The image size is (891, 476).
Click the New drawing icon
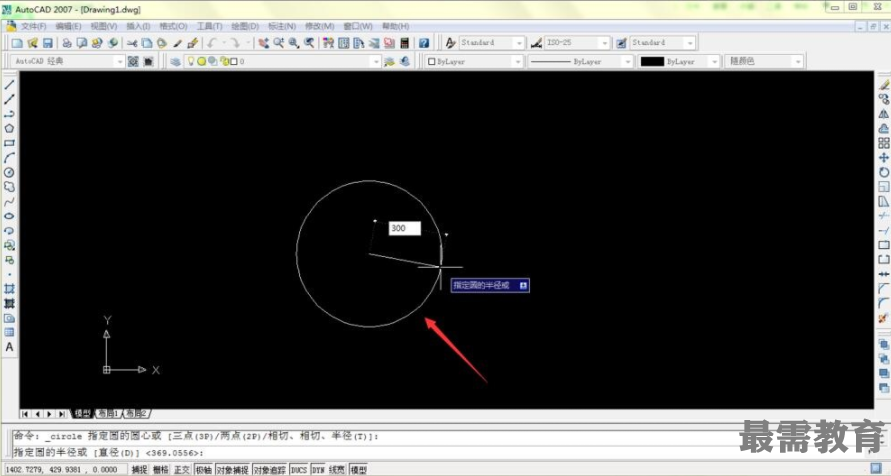pos(17,43)
